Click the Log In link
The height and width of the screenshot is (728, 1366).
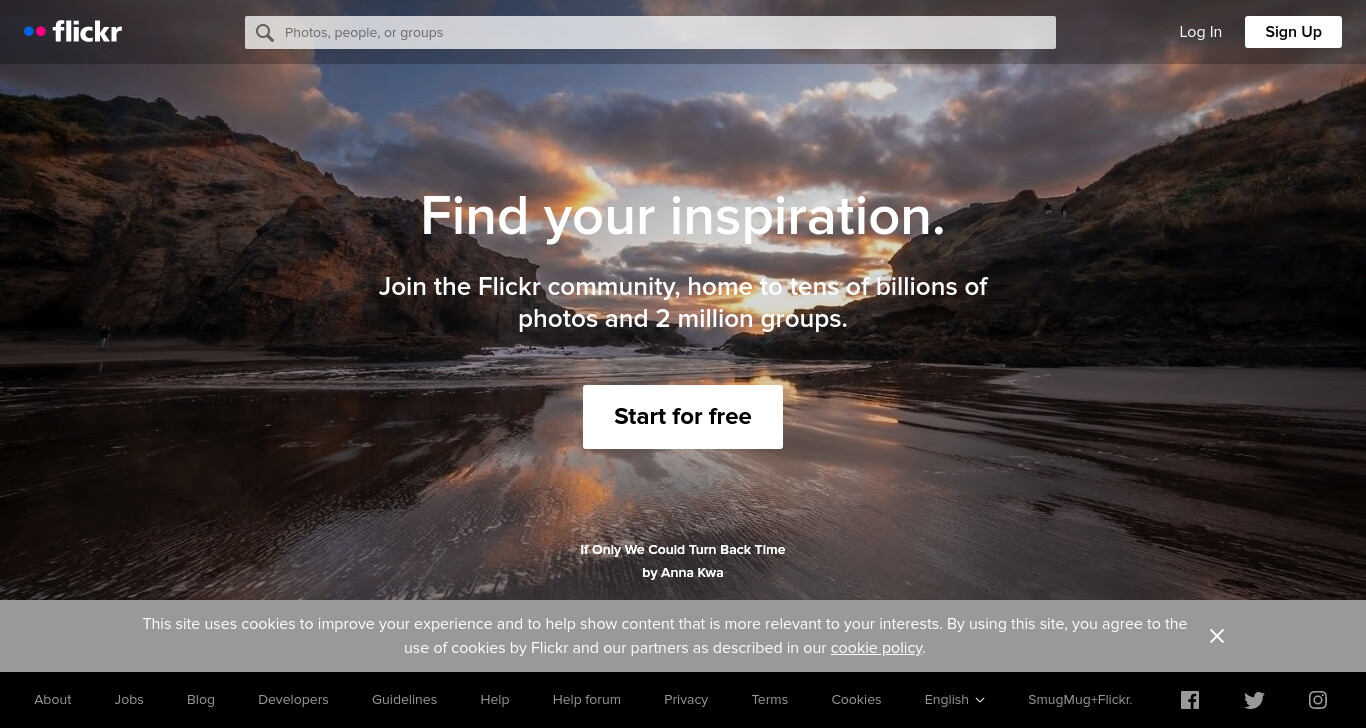coord(1200,32)
